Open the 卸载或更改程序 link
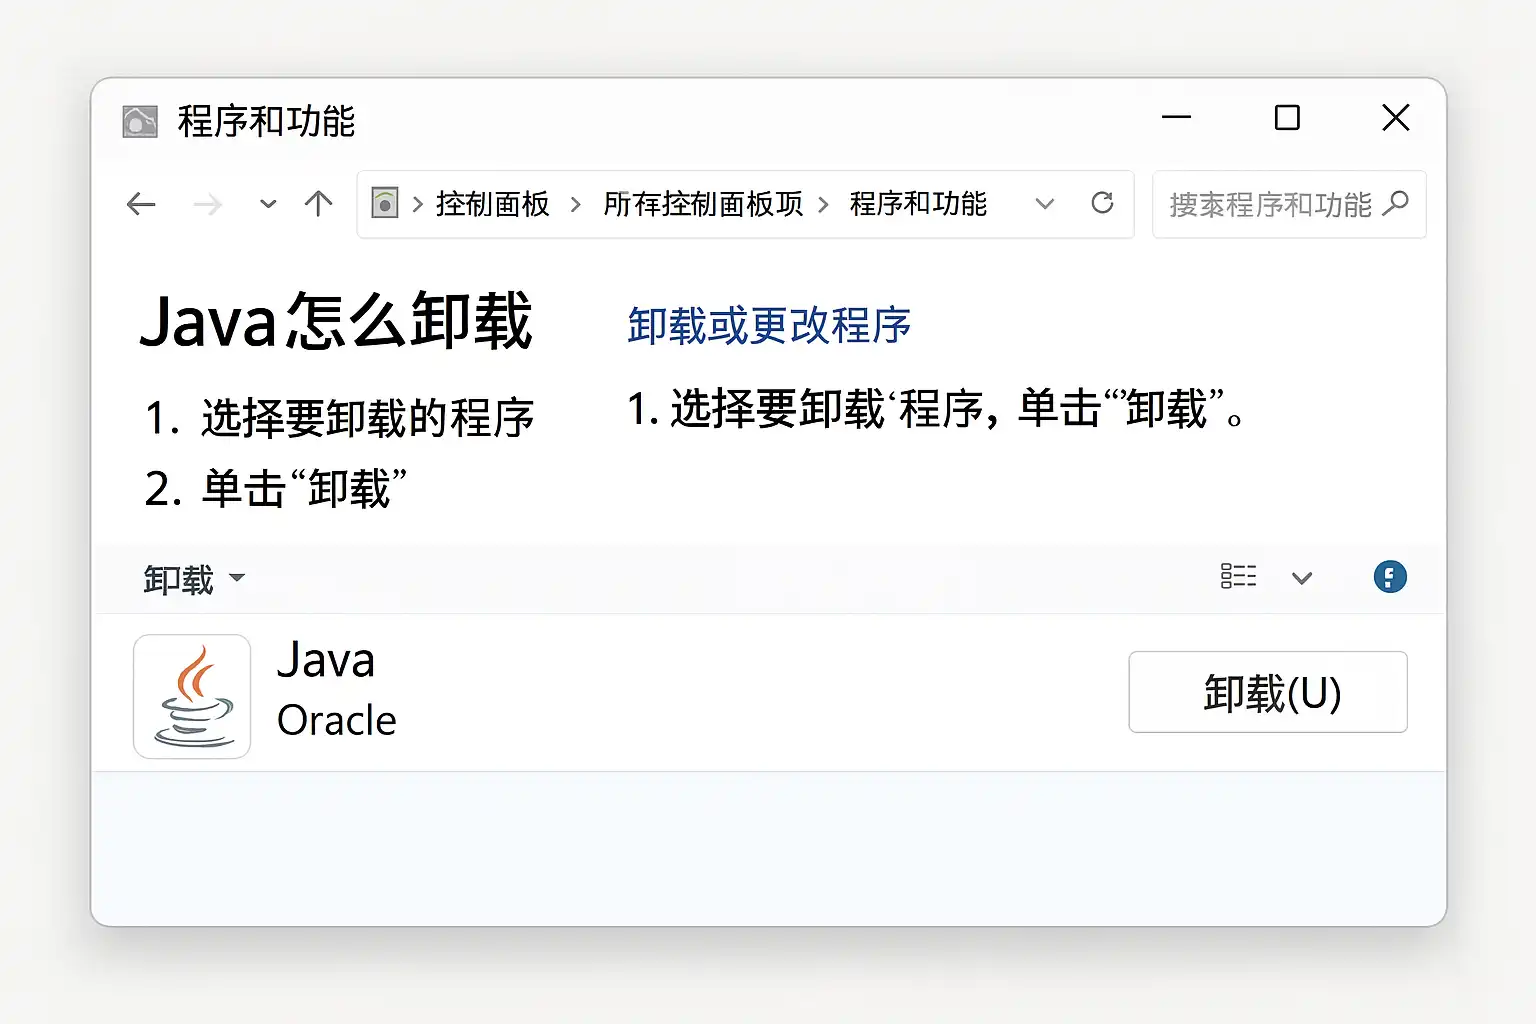This screenshot has height=1024, width=1536. click(x=769, y=326)
